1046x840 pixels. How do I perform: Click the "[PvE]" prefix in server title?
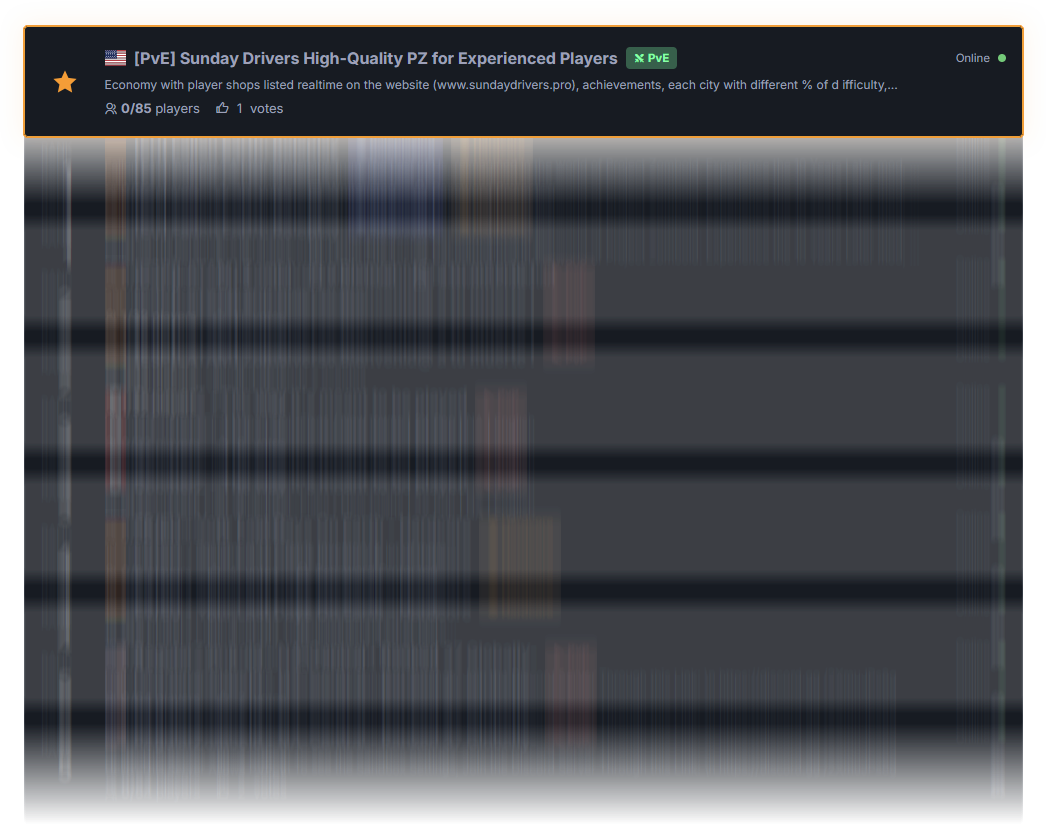(154, 58)
